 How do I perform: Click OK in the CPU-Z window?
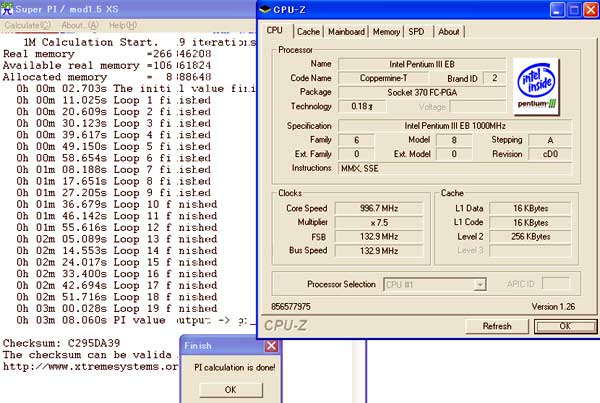click(566, 326)
